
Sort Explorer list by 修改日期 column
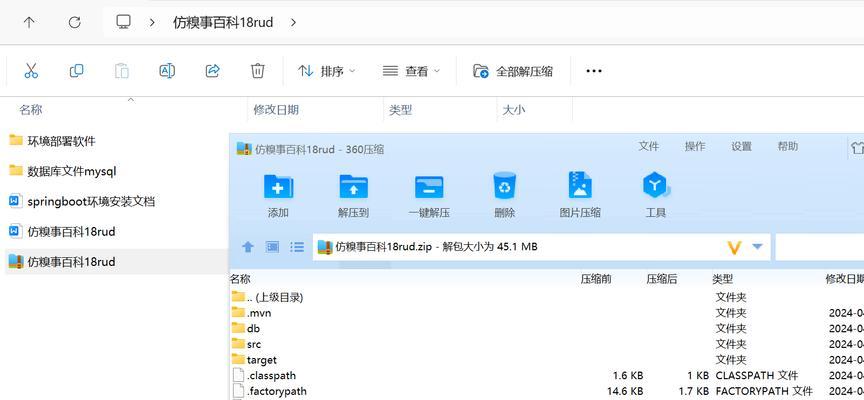pyautogui.click(x=276, y=110)
